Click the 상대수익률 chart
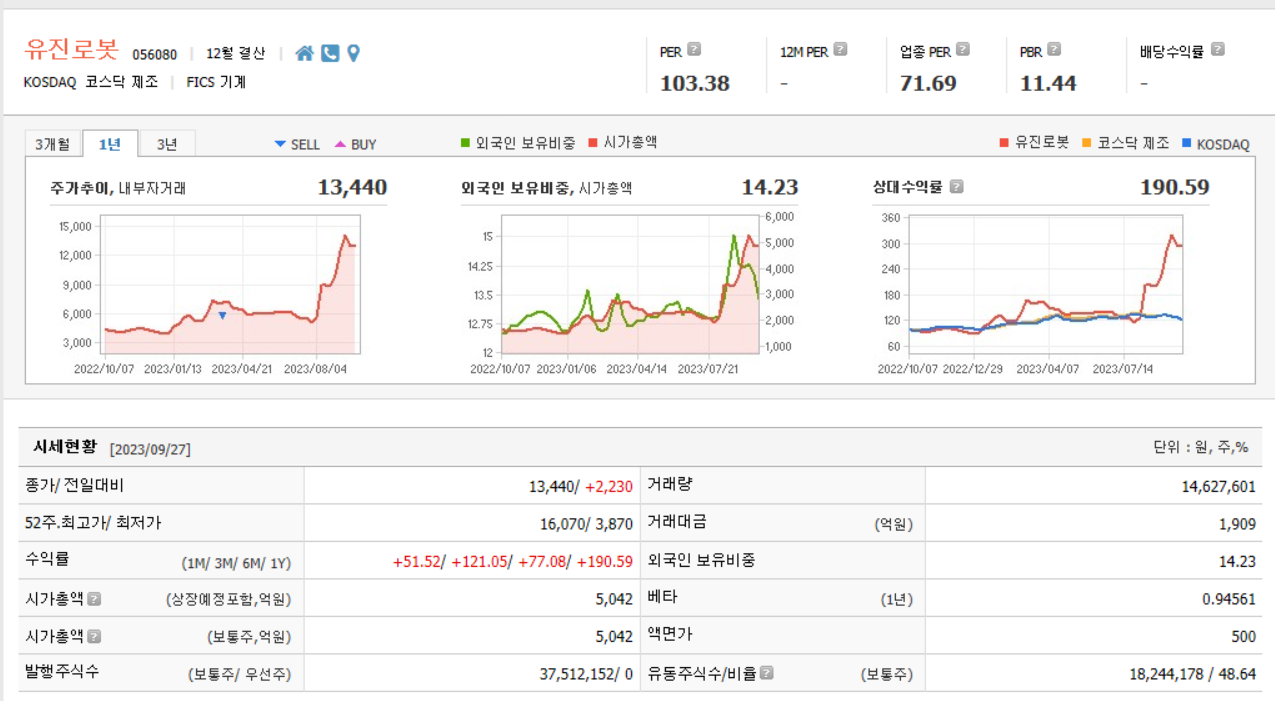The width and height of the screenshot is (1275, 701). click(x=1046, y=285)
